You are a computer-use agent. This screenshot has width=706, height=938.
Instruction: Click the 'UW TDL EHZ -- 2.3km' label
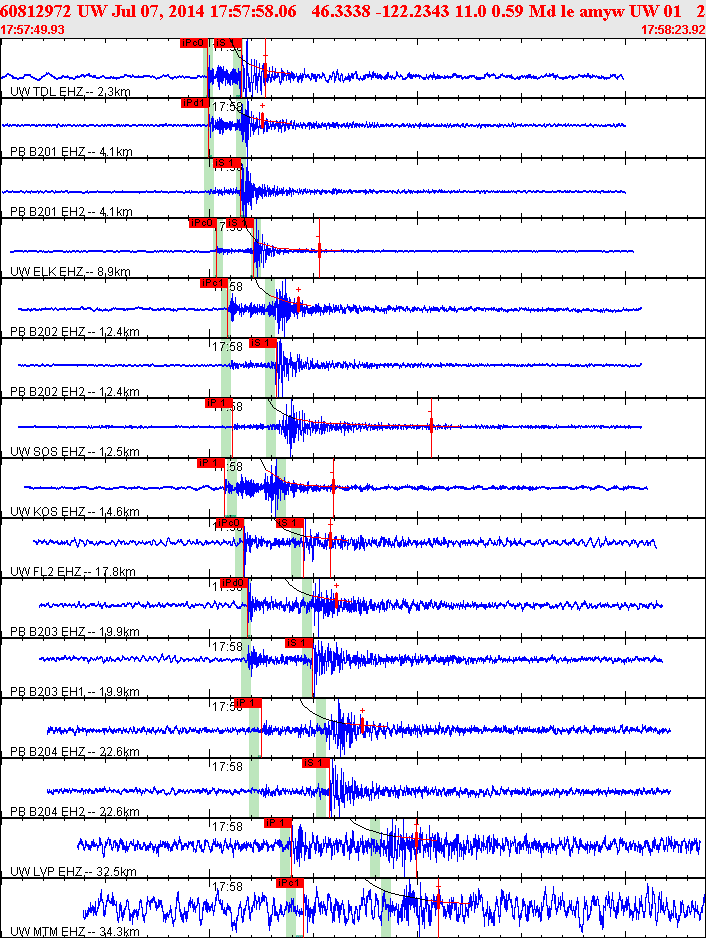71,92
